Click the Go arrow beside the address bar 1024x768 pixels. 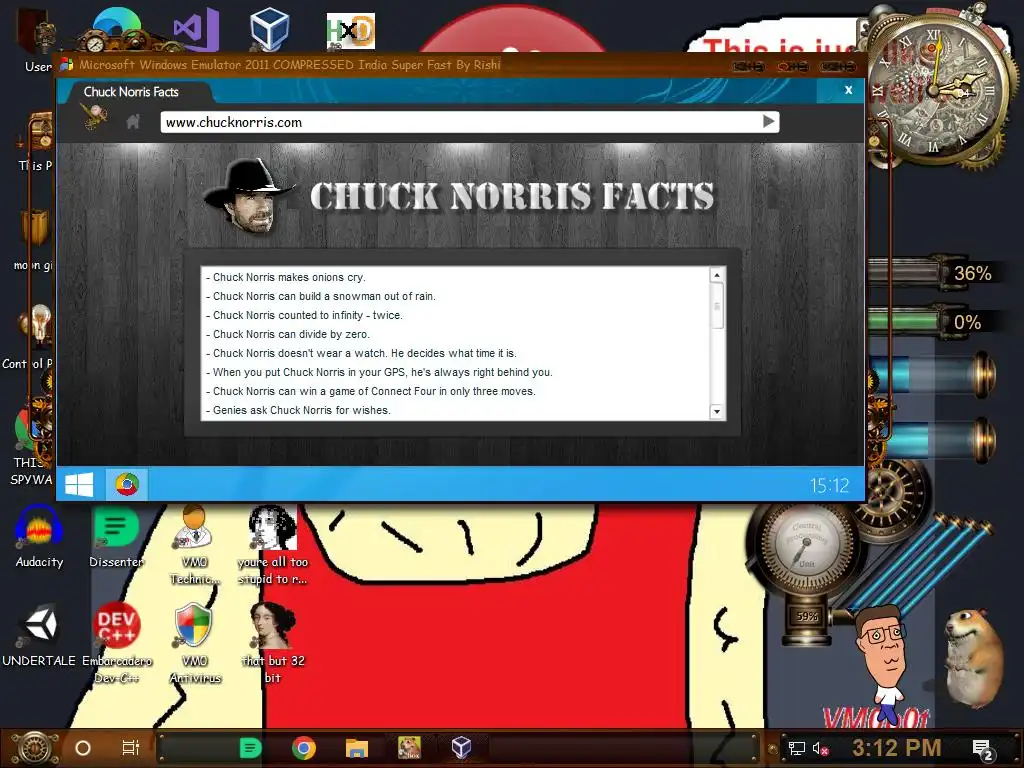click(769, 121)
